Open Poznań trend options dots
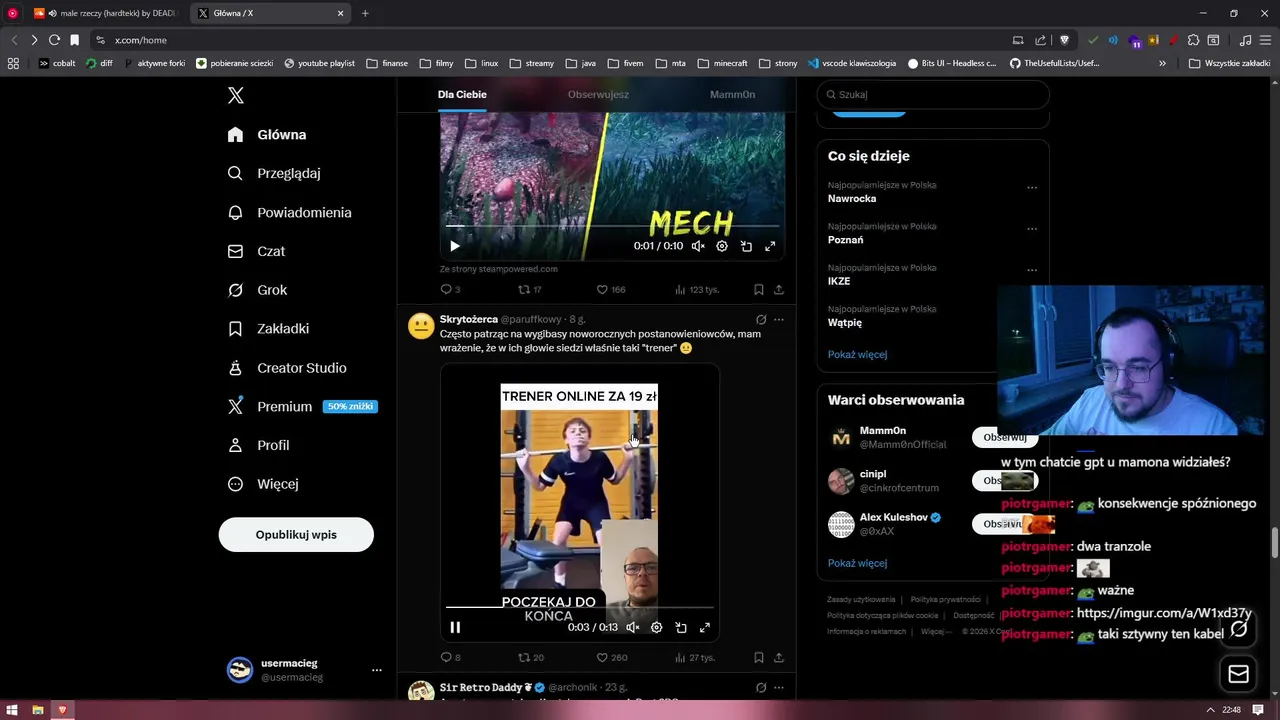This screenshot has width=1280, height=720. pos(1032,229)
